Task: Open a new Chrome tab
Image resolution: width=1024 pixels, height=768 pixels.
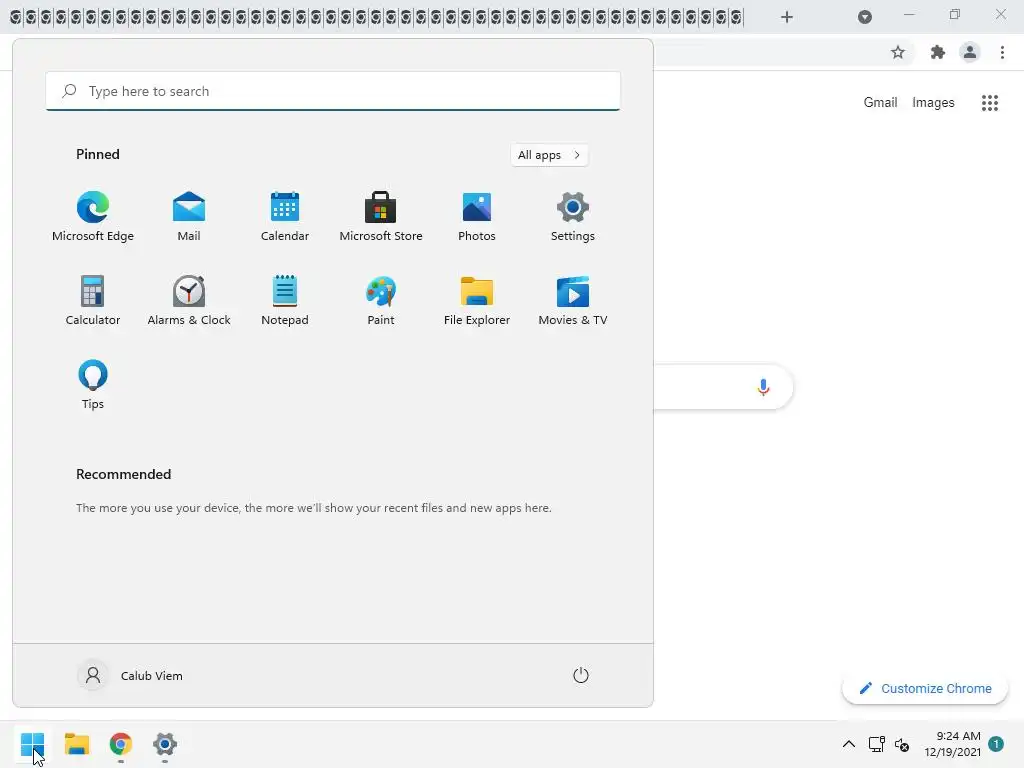Action: click(787, 17)
